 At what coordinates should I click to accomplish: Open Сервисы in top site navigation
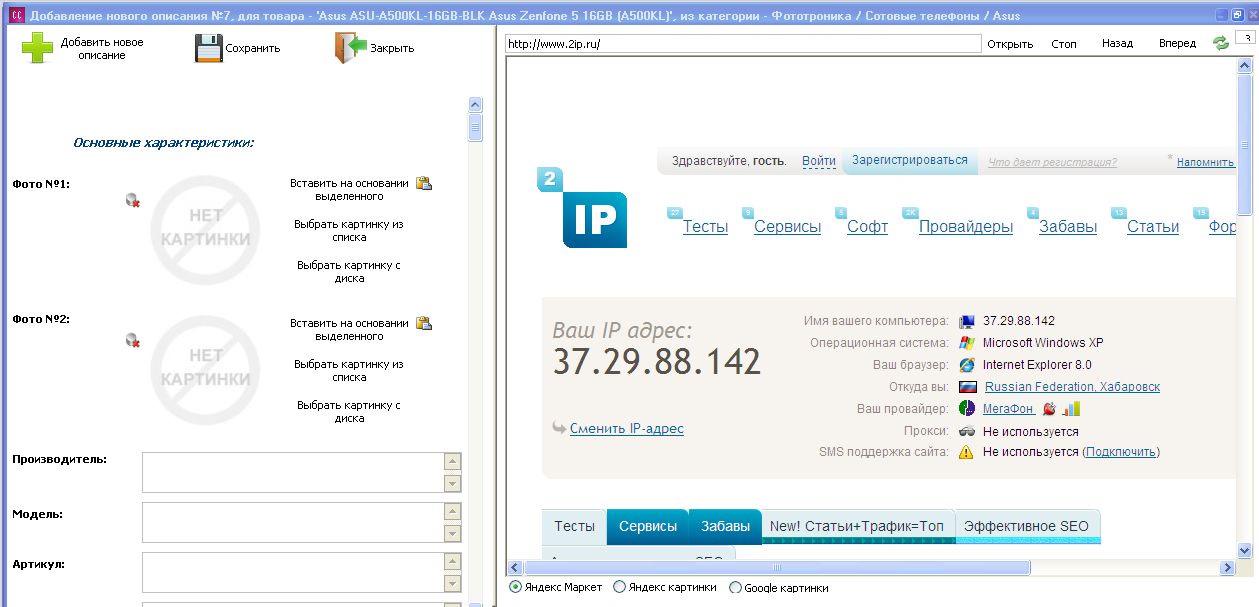(787, 227)
